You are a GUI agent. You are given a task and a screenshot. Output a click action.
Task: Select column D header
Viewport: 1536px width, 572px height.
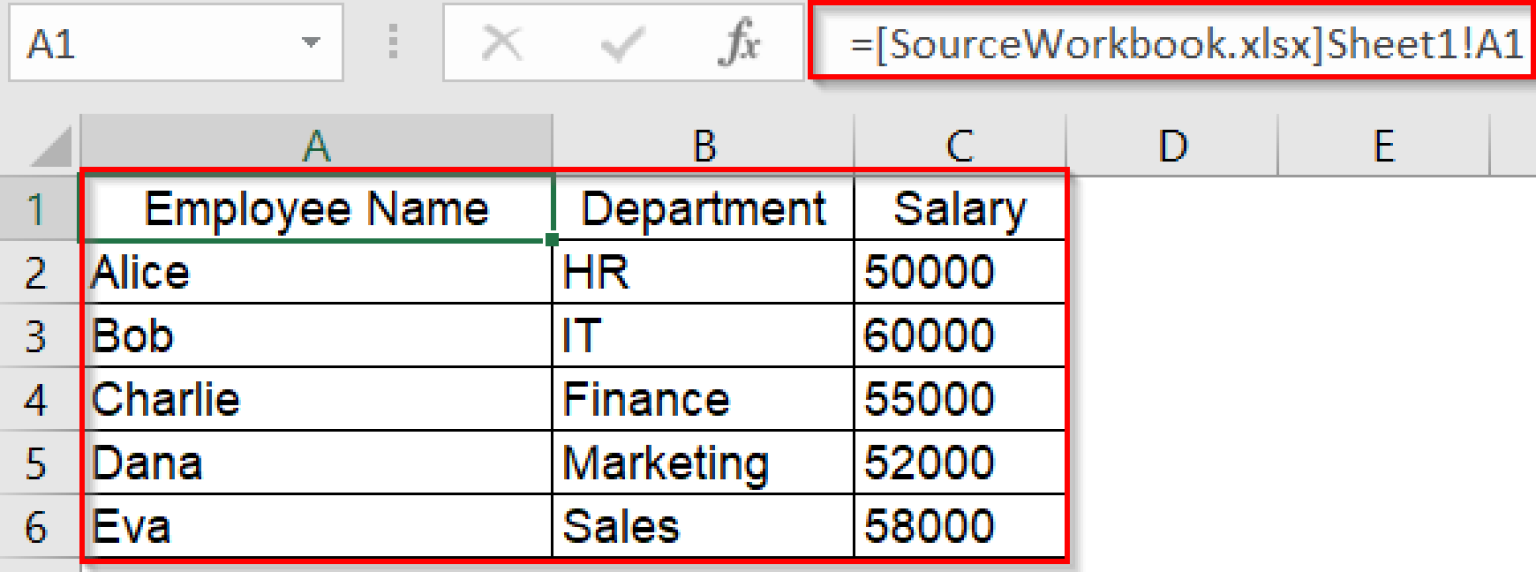point(1171,146)
